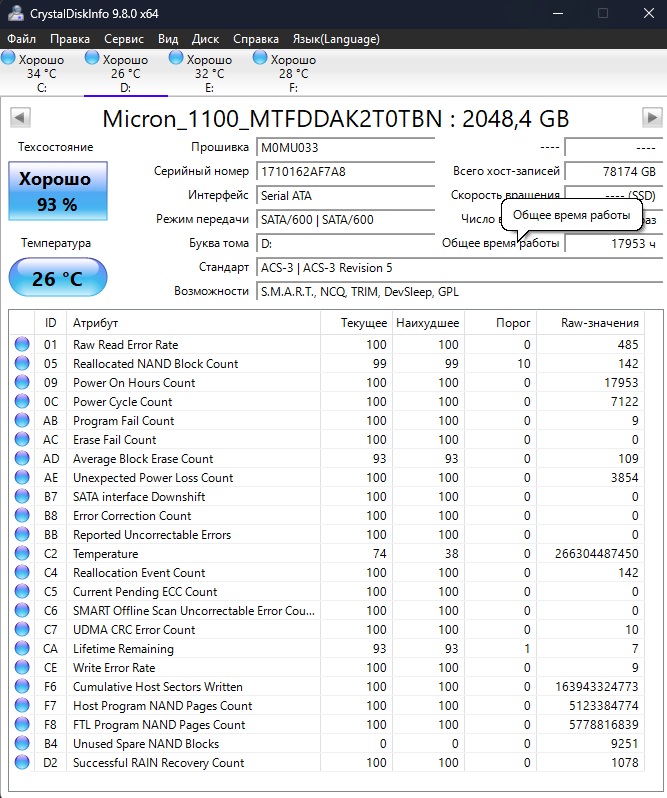This screenshot has width=667, height=798.
Task: Click the Хорошо 93 % health status button
Action: tap(57, 191)
